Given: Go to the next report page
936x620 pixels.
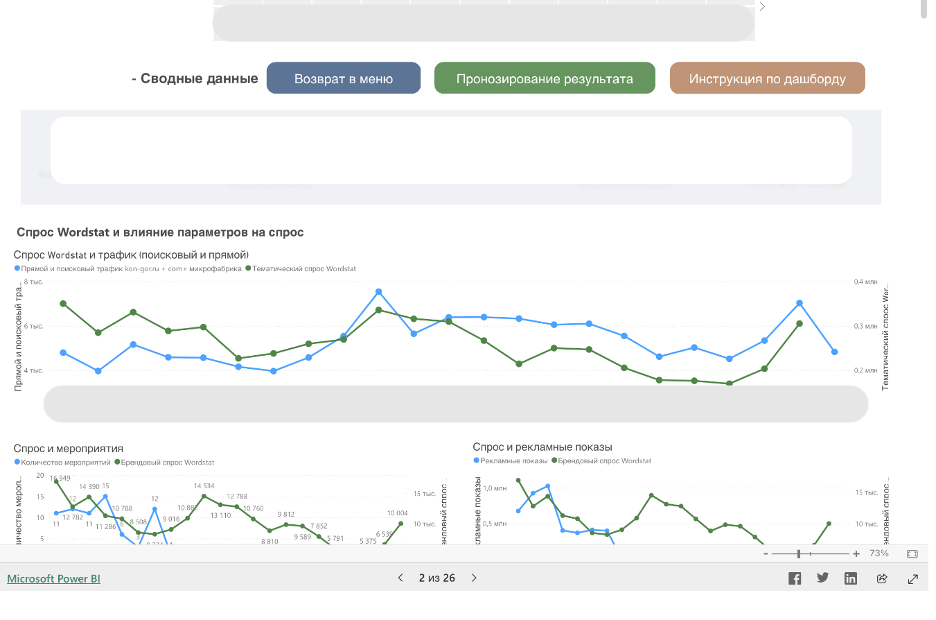Looking at the screenshot, I should (x=474, y=578).
